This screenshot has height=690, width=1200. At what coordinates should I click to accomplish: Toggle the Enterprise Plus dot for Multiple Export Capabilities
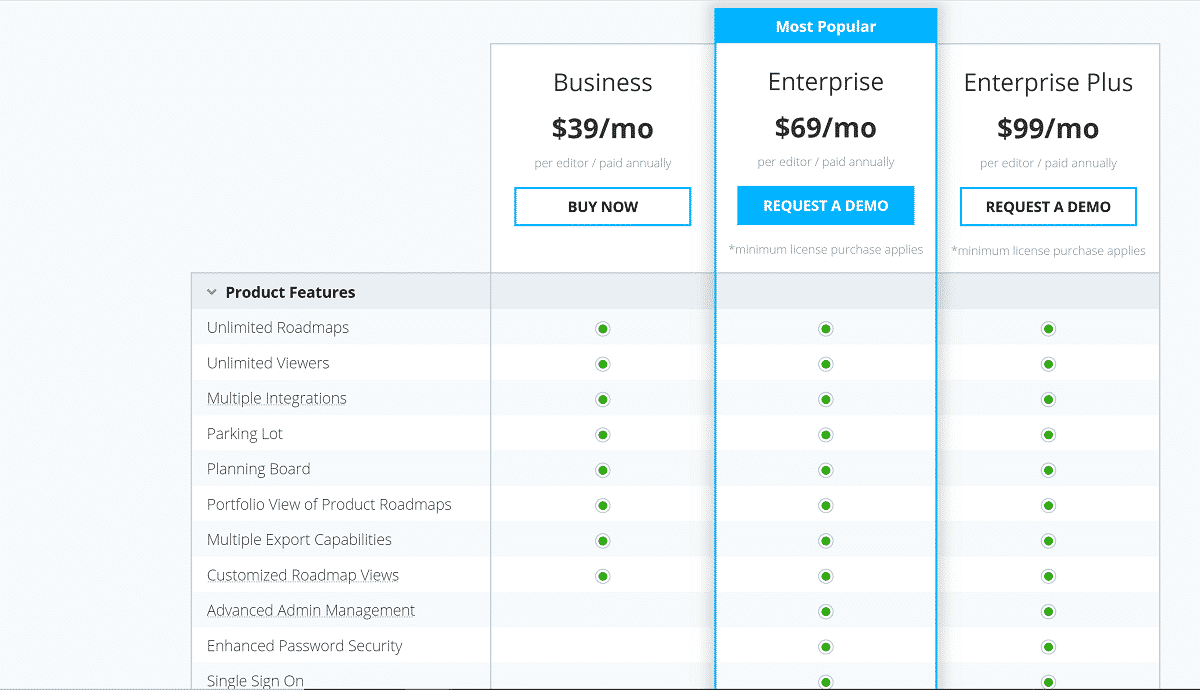[1048, 540]
